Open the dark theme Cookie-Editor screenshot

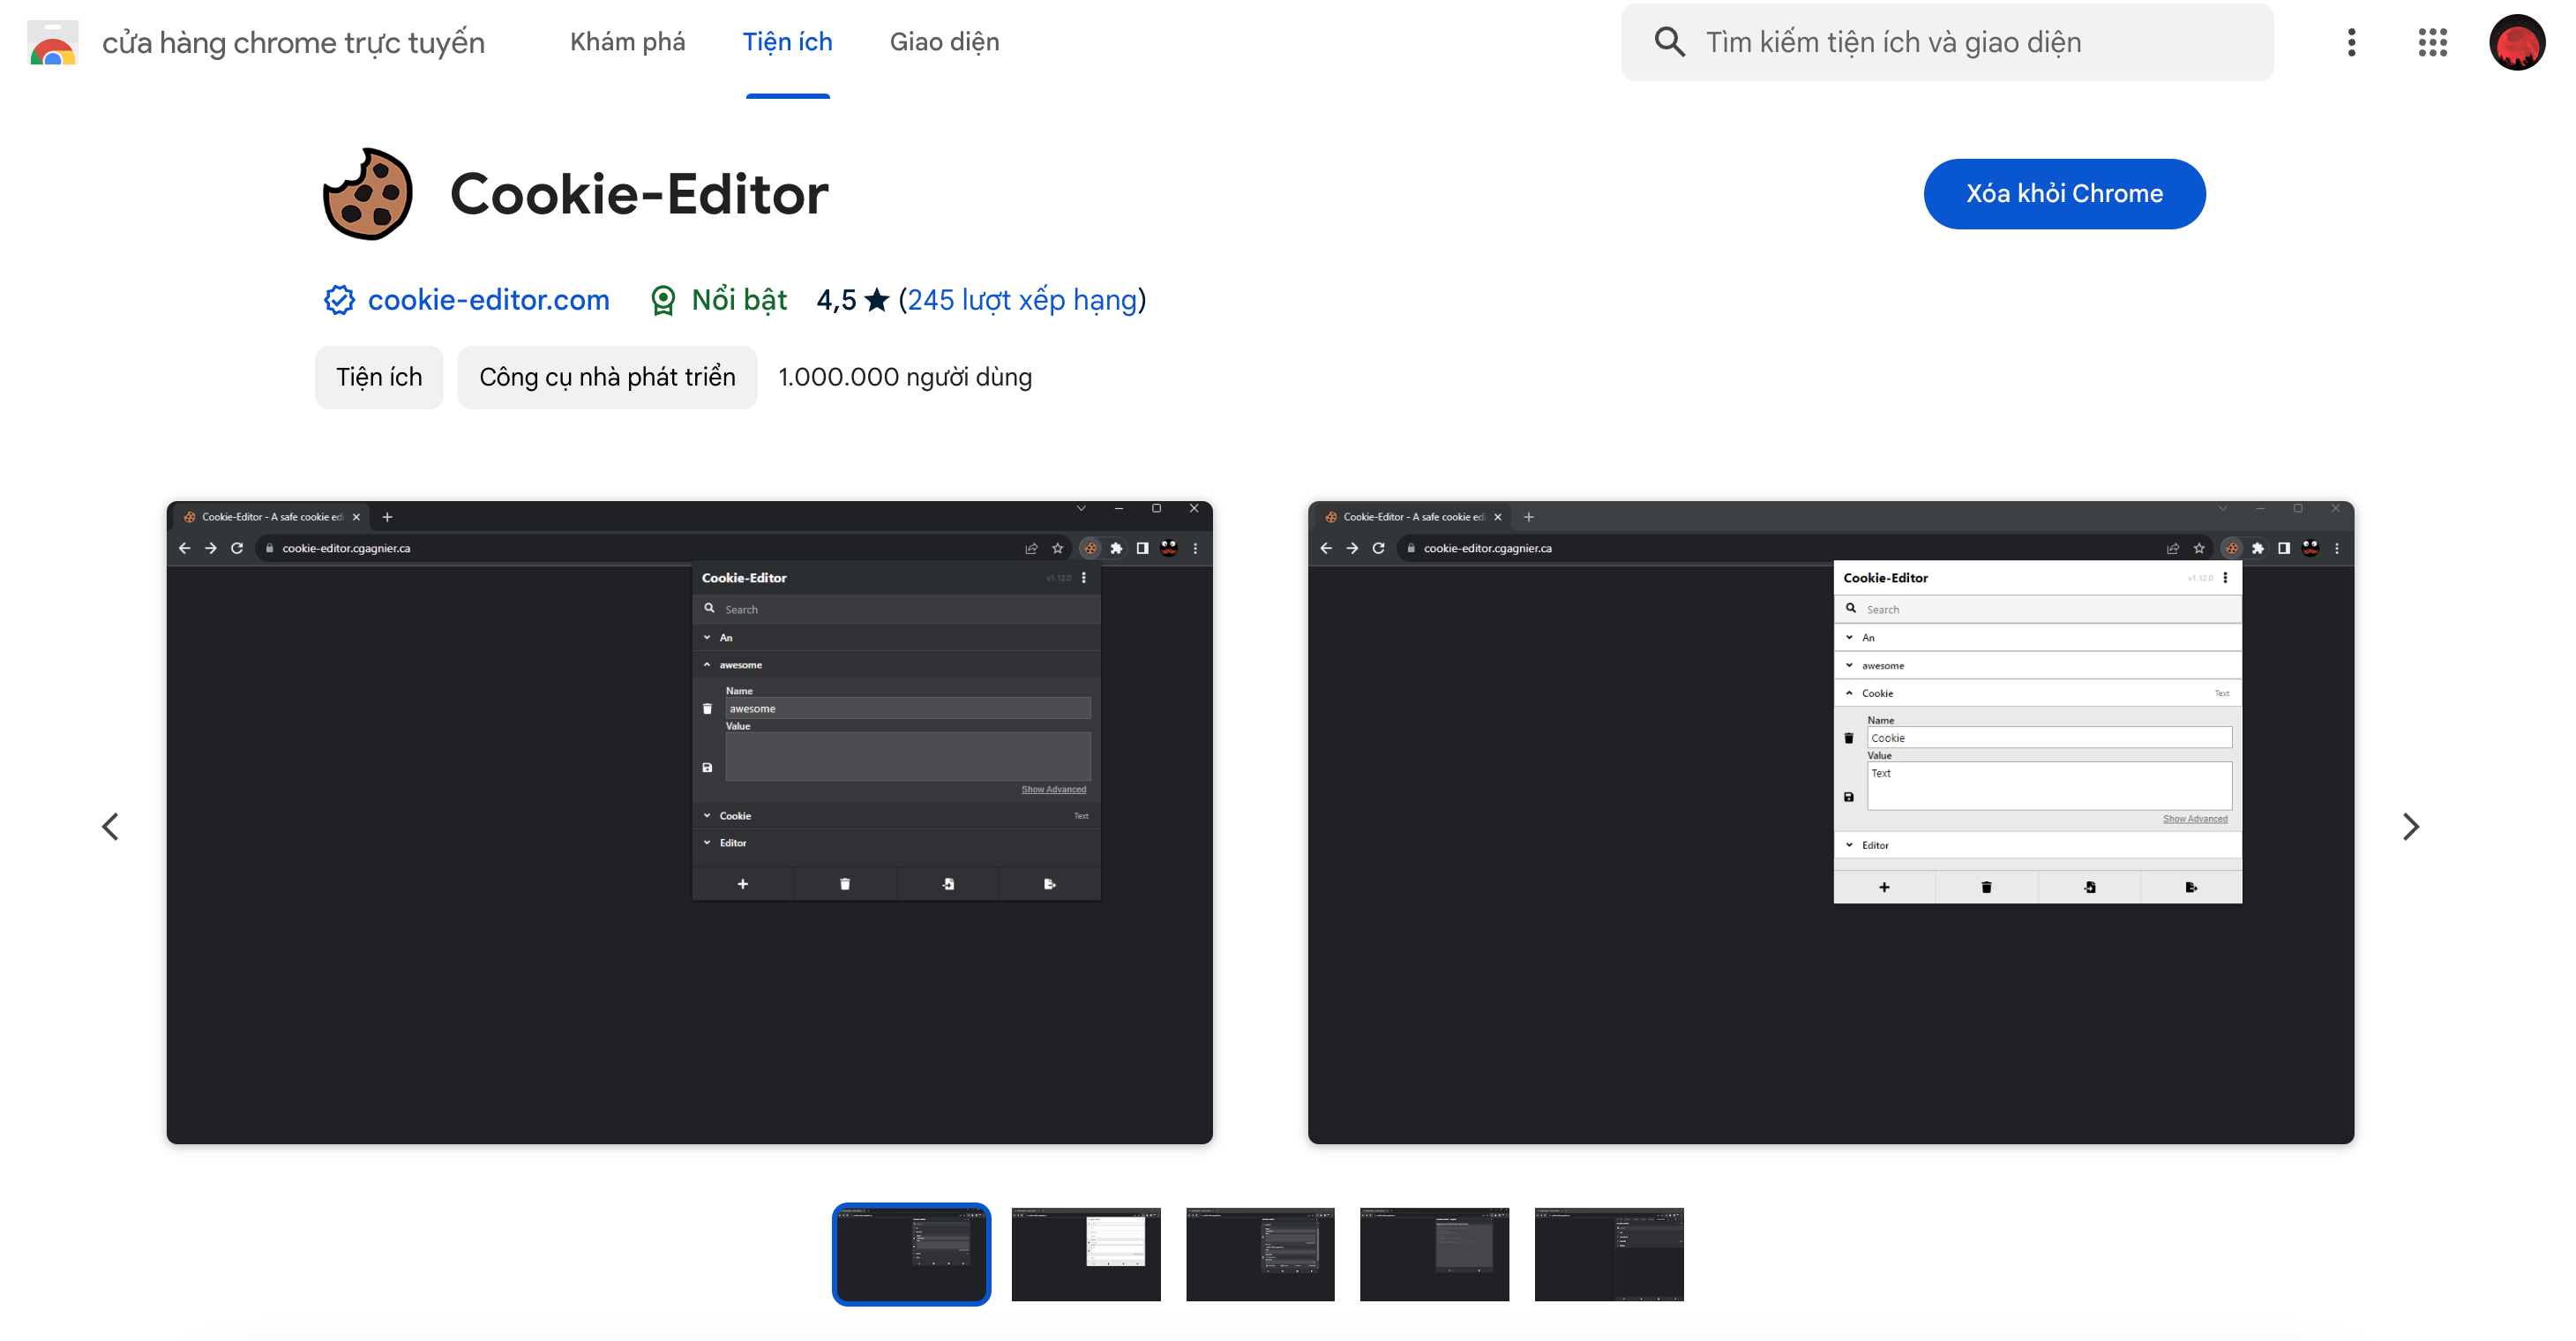click(689, 822)
